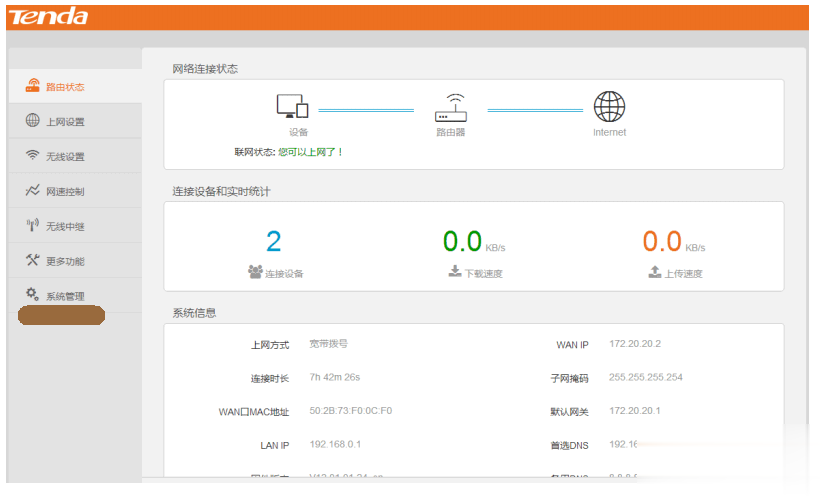The image size is (827, 498).
Task: Open the 更多功能 menu item
Action: point(75,260)
